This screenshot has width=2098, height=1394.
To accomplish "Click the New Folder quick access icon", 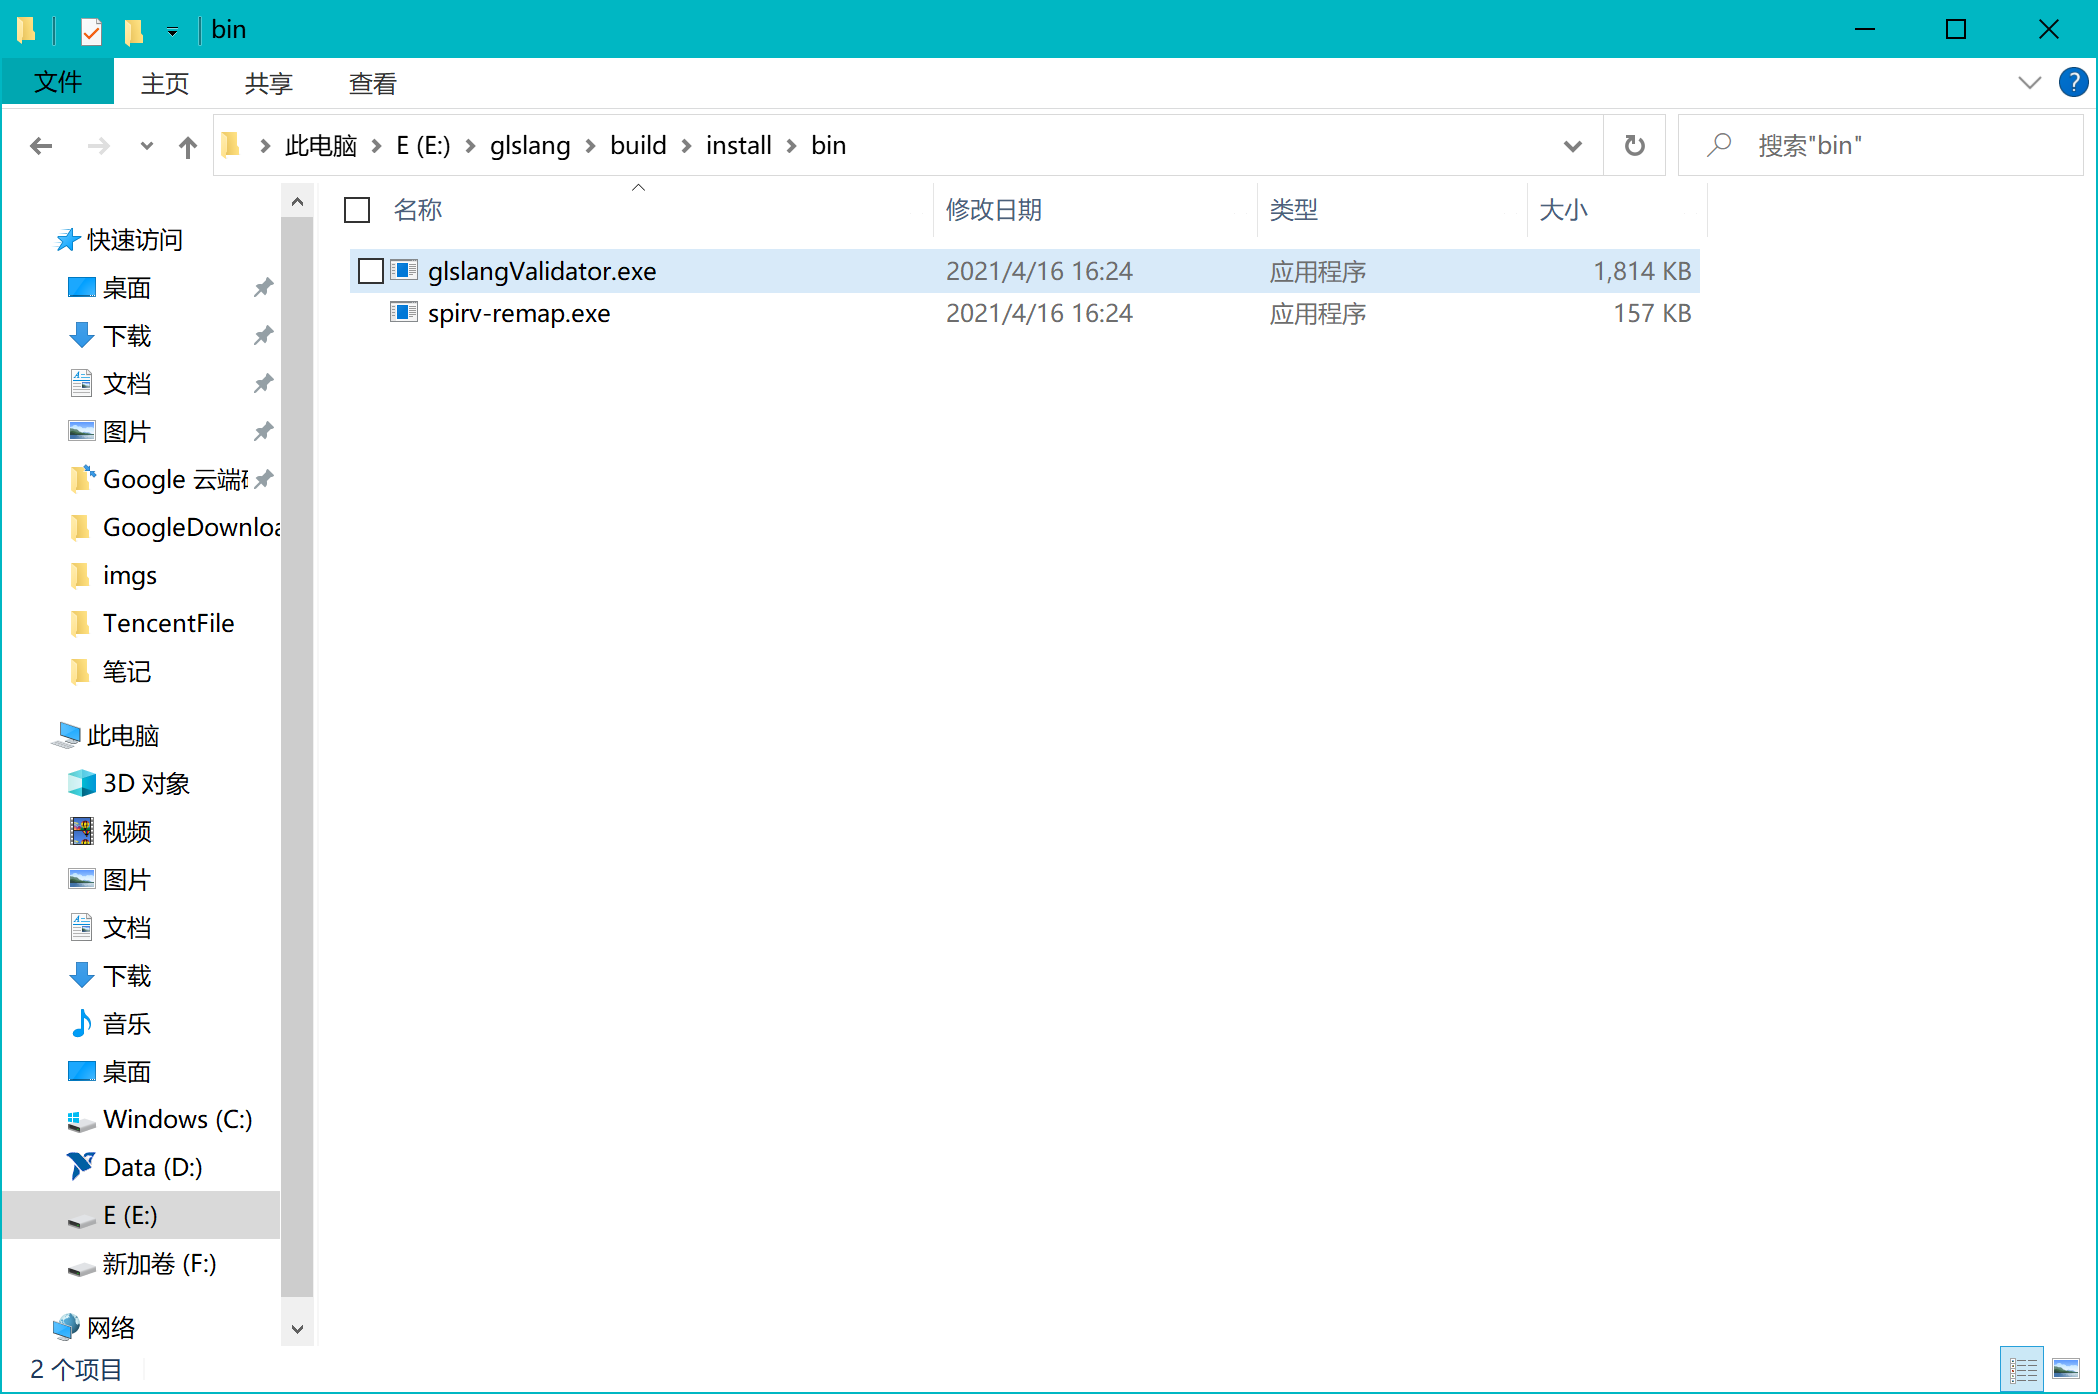I will pyautogui.click(x=135, y=30).
